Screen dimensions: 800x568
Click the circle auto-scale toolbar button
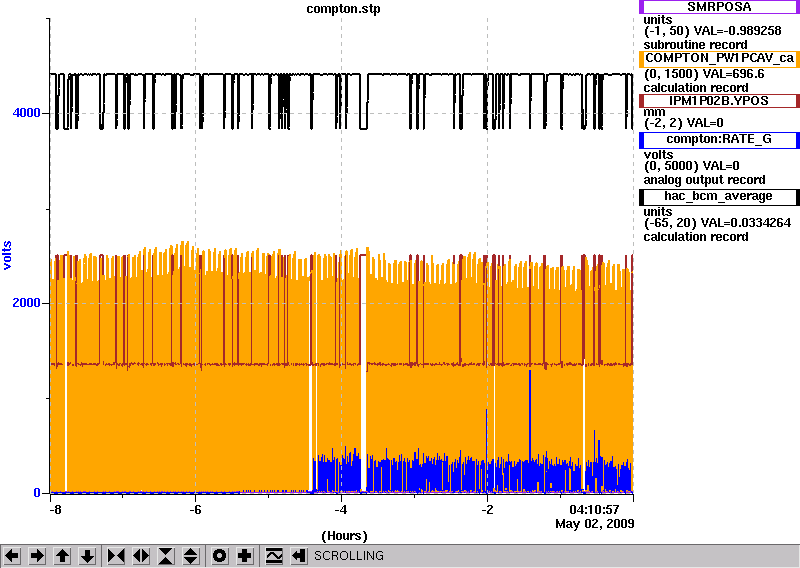pos(220,555)
